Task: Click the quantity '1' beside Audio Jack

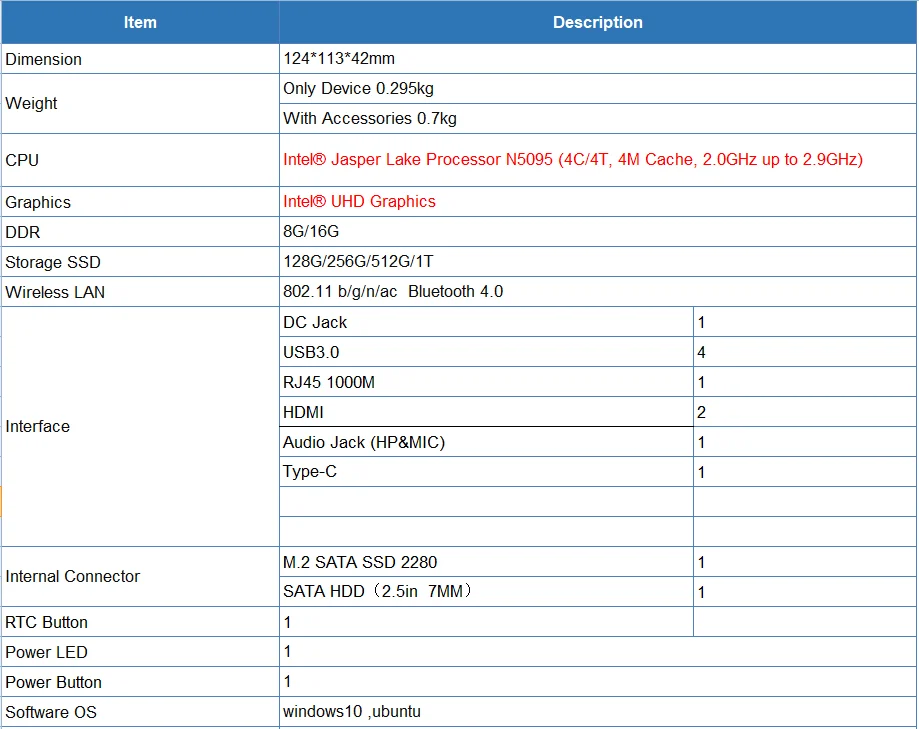Action: 701,442
